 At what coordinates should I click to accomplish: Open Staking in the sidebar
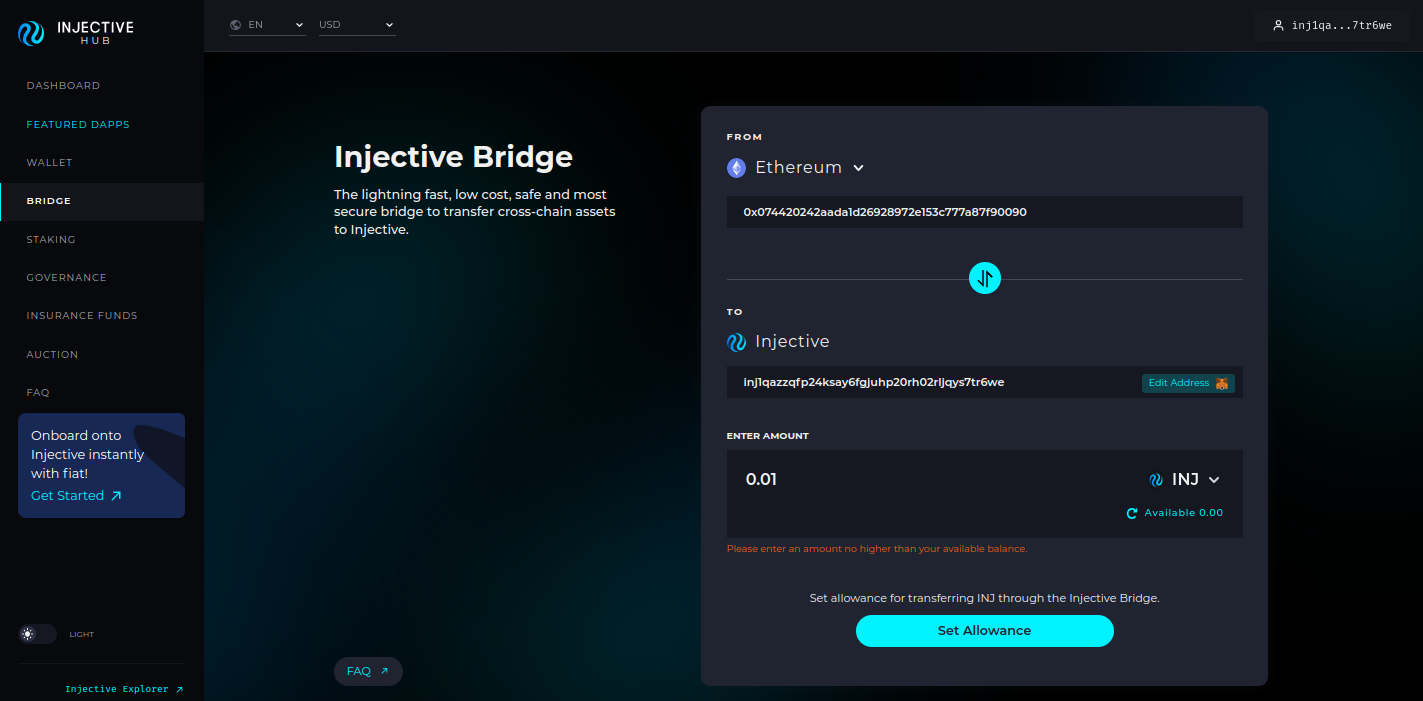[51, 240]
